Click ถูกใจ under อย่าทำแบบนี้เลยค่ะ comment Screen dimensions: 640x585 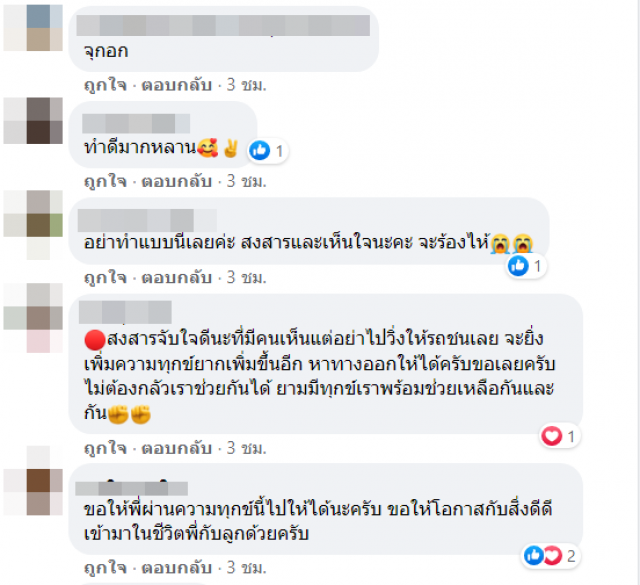click(x=105, y=278)
